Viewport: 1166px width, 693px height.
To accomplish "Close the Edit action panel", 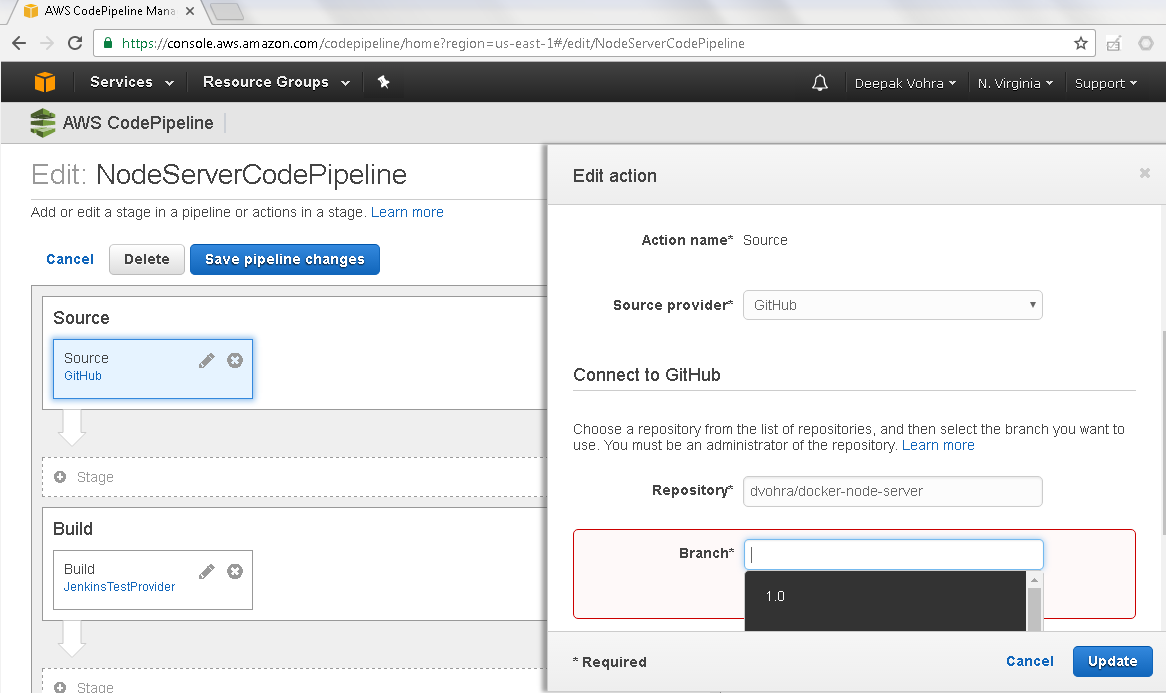I will click(1144, 173).
